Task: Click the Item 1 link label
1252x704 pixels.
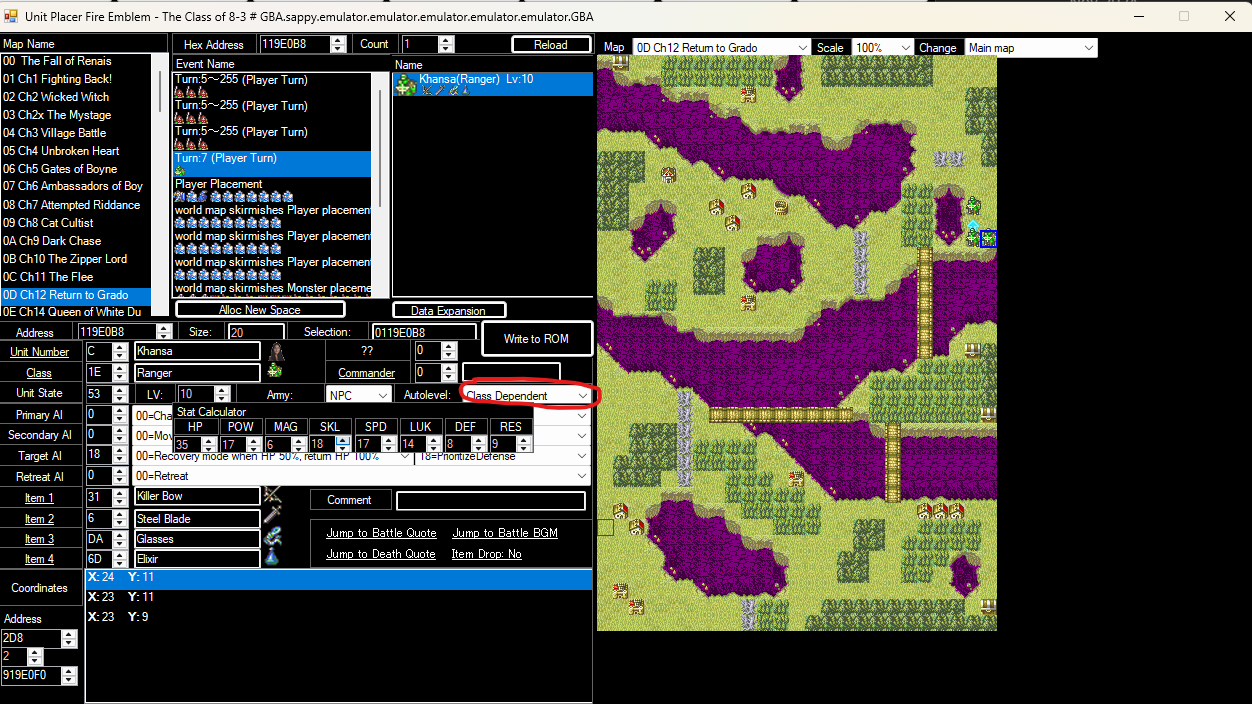Action: point(39,498)
